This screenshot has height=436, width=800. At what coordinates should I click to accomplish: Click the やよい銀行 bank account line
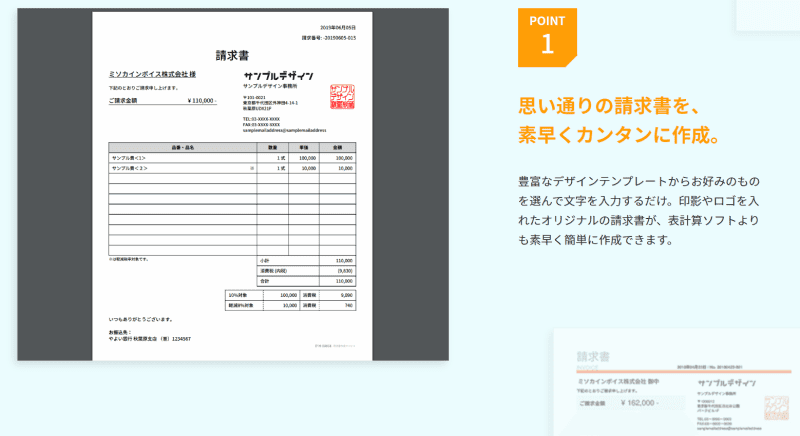click(x=149, y=339)
